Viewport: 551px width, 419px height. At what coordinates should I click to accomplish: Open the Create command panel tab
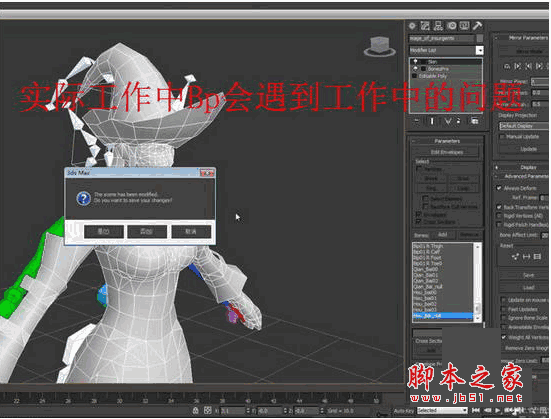pyautogui.click(x=412, y=26)
